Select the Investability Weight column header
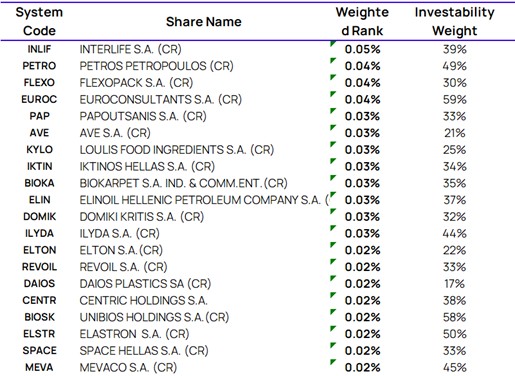The width and height of the screenshot is (515, 376). tap(455, 21)
